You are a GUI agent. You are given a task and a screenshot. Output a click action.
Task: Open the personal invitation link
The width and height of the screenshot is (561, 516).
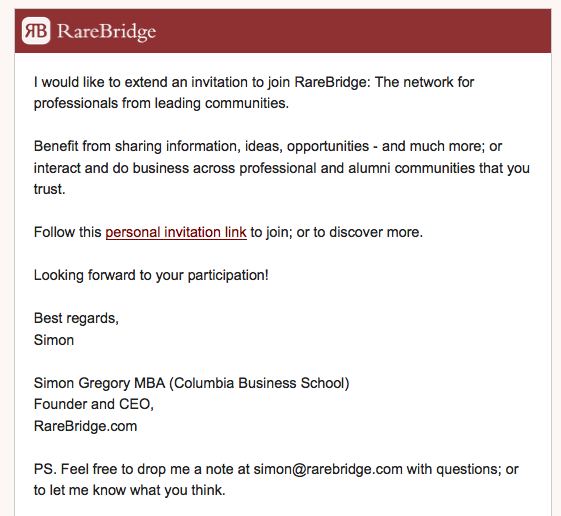(x=176, y=232)
